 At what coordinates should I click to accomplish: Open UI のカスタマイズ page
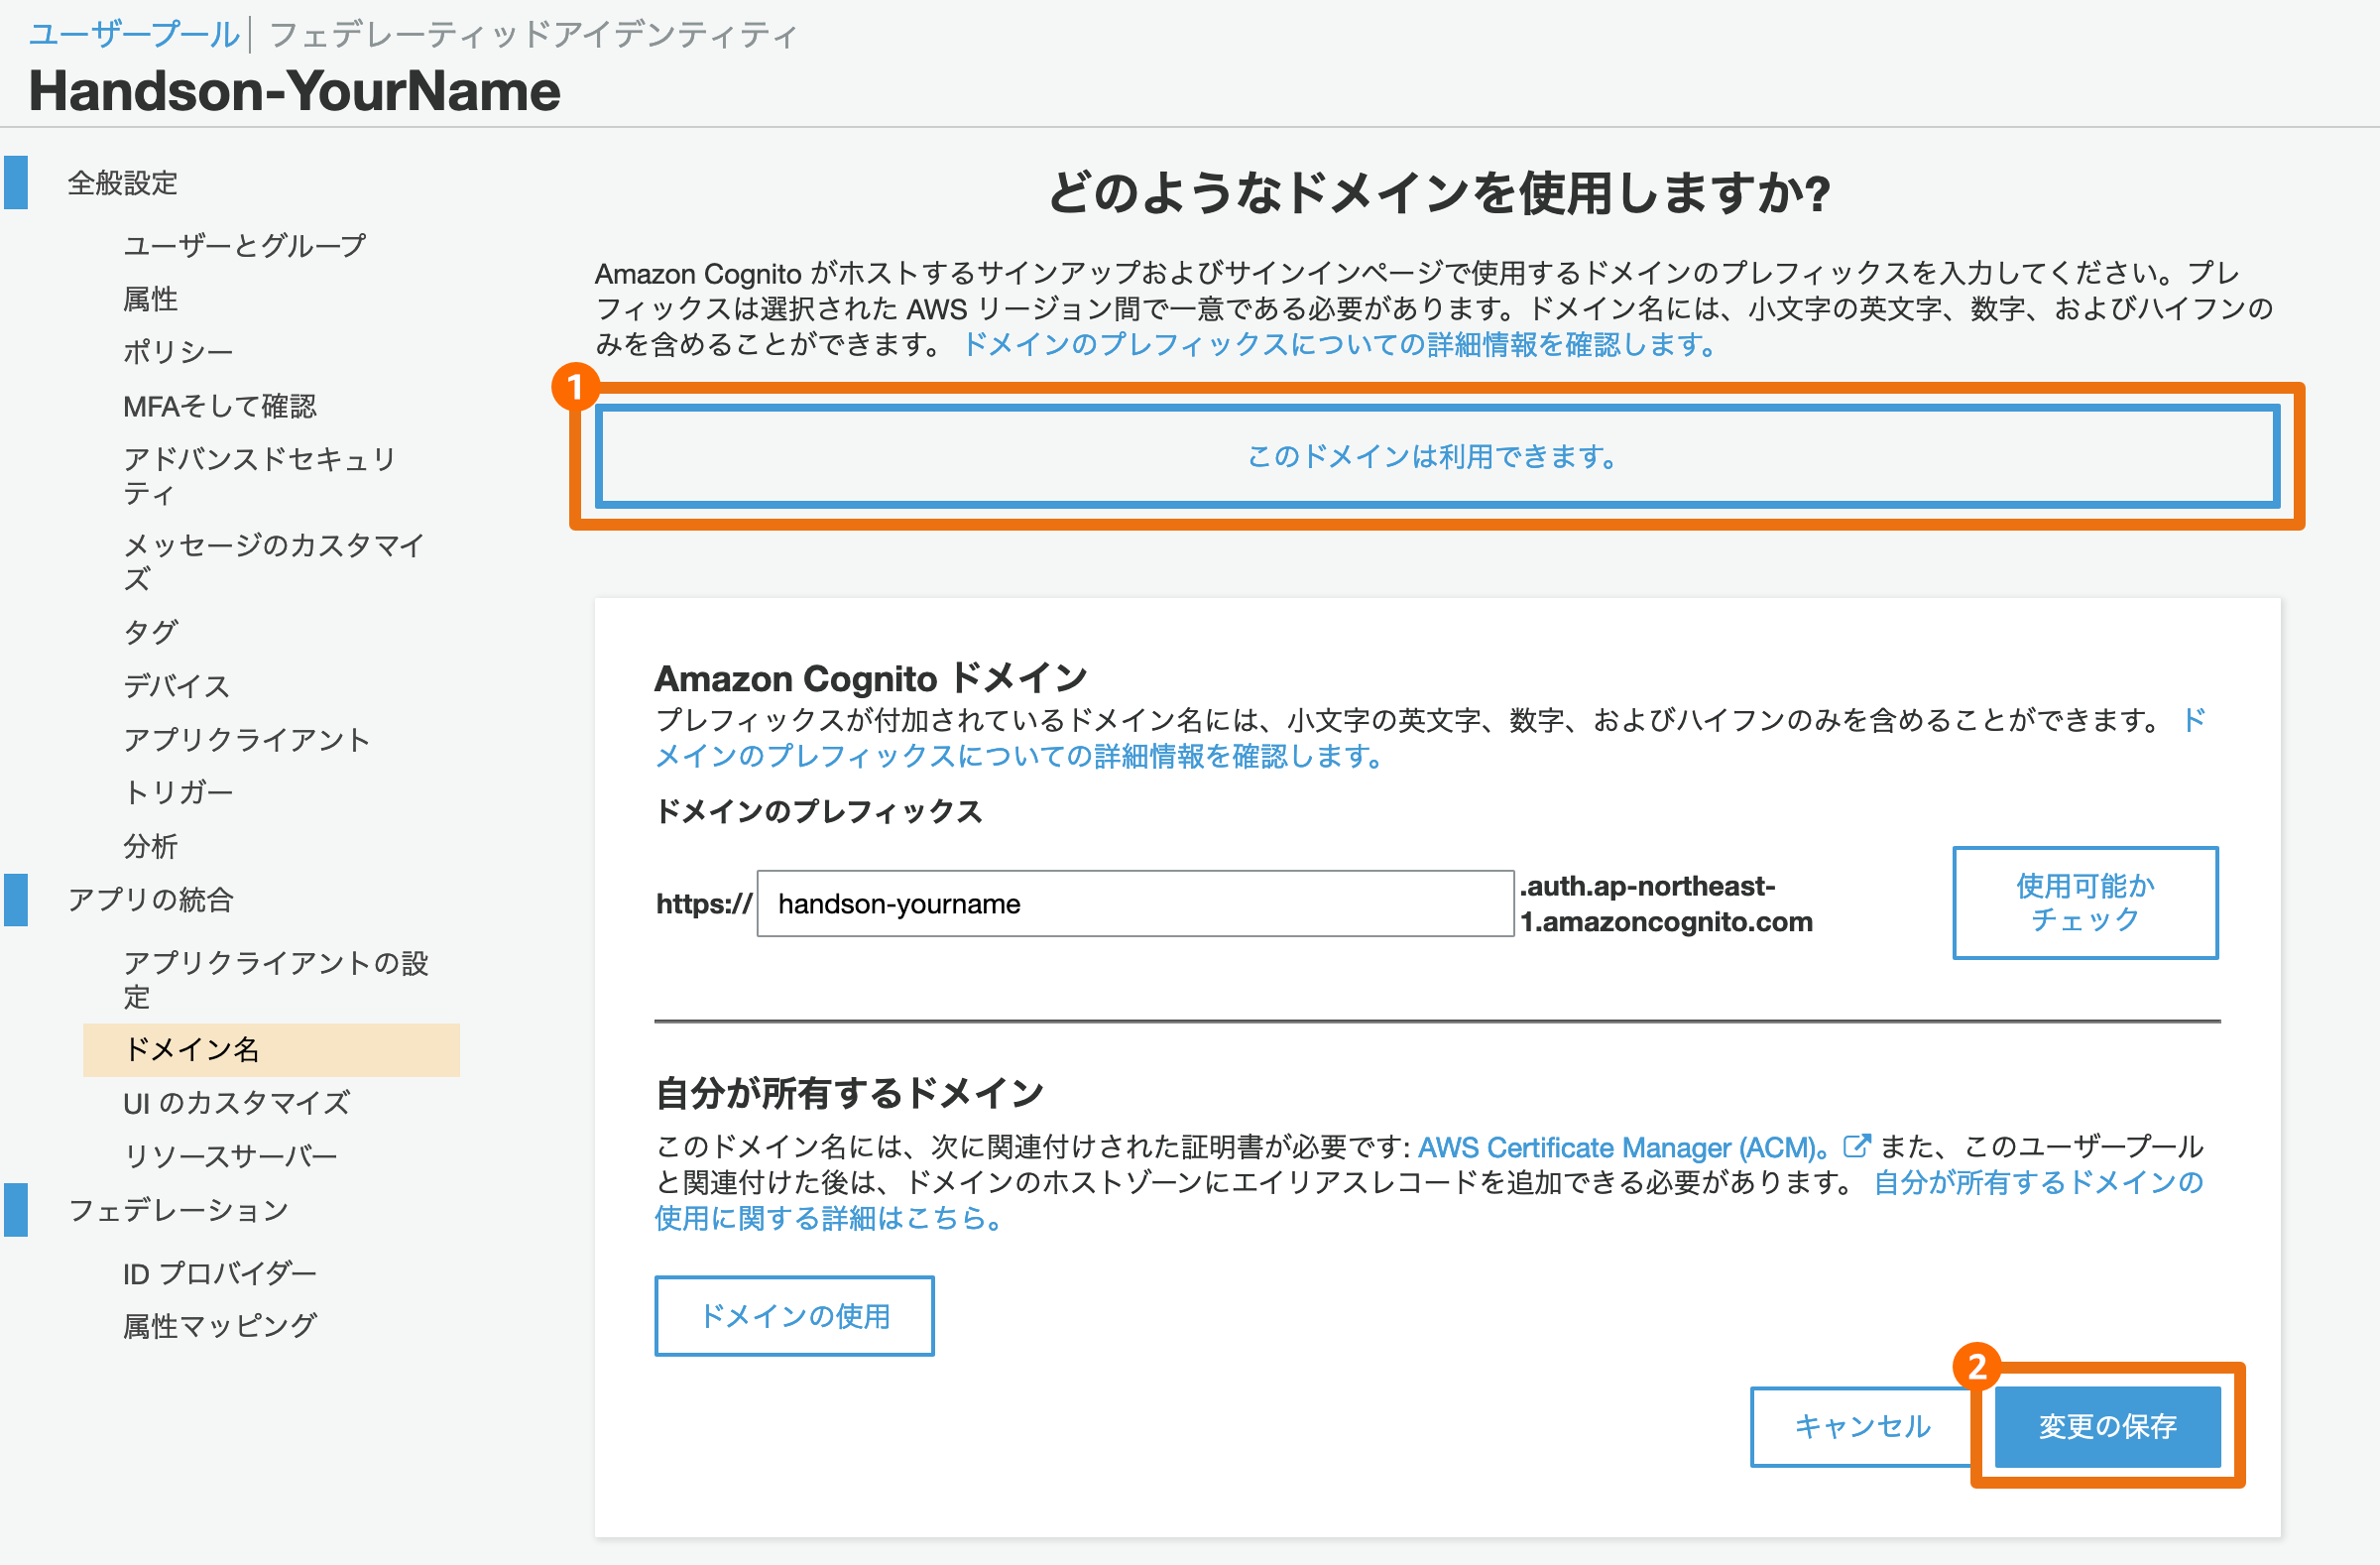[236, 1102]
